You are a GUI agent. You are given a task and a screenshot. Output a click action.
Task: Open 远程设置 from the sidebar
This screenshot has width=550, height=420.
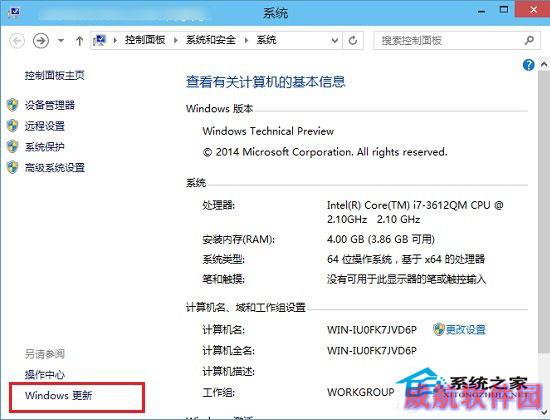coord(45,126)
